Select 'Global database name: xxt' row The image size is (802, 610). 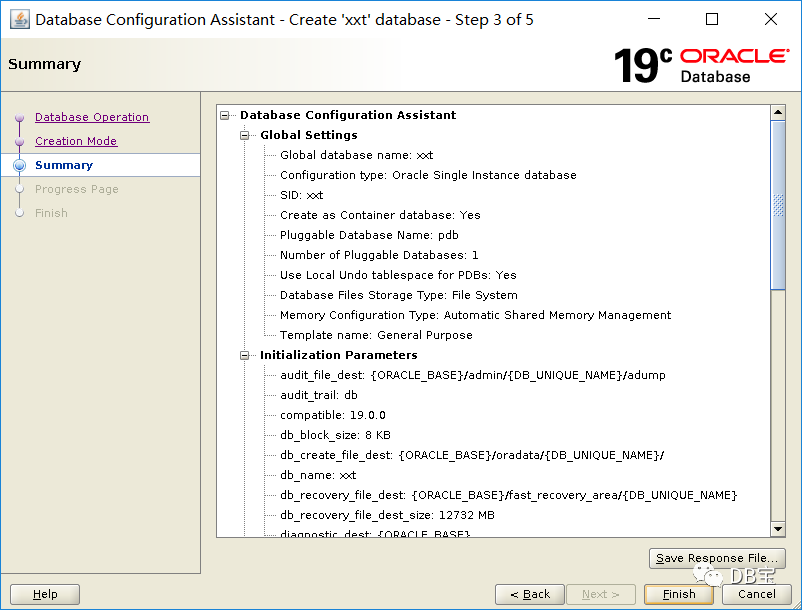[357, 155]
